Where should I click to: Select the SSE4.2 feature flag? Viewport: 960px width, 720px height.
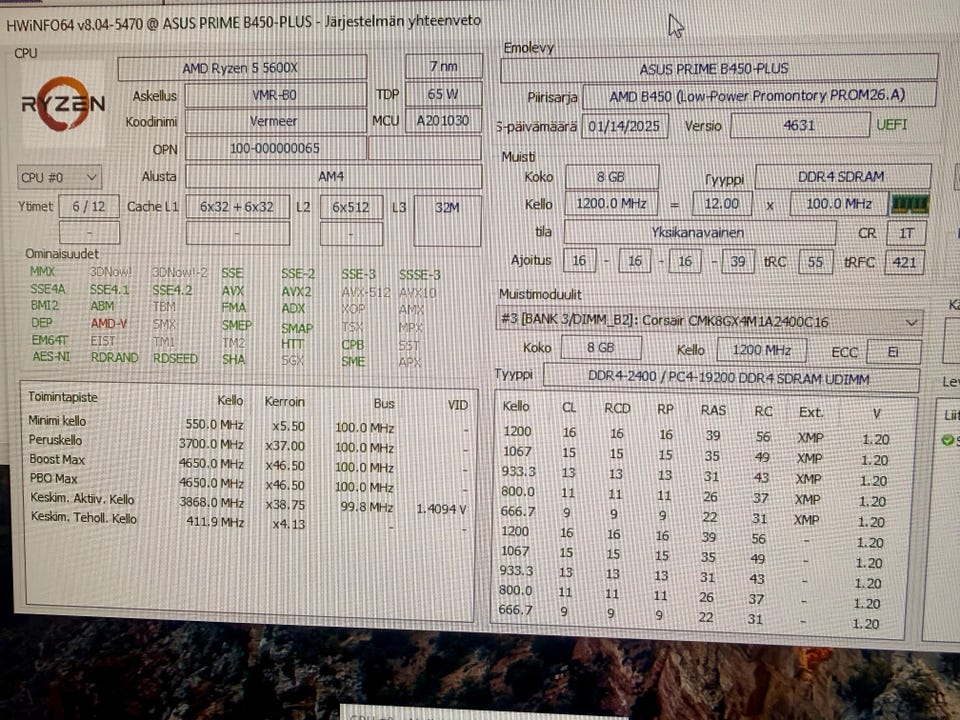pyautogui.click(x=171, y=290)
